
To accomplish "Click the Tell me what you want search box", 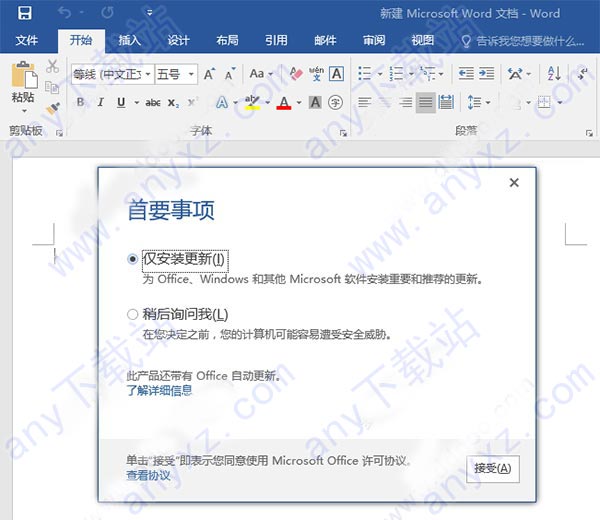I will click(523, 41).
